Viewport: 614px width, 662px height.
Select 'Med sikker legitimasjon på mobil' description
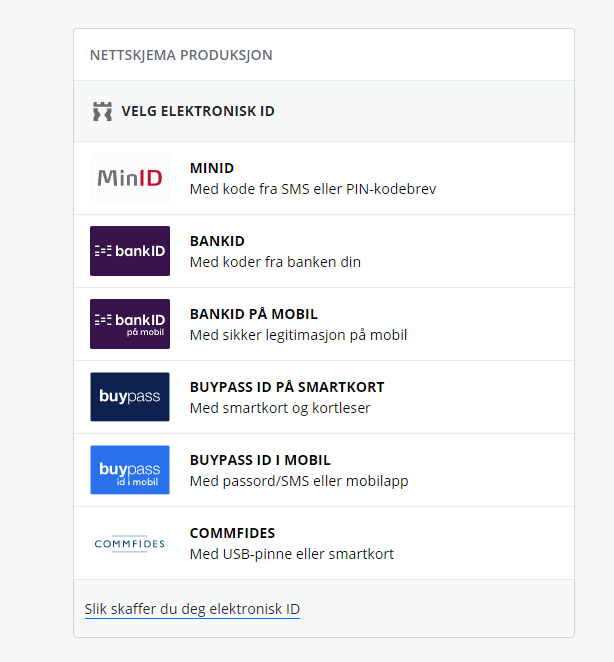click(x=299, y=335)
